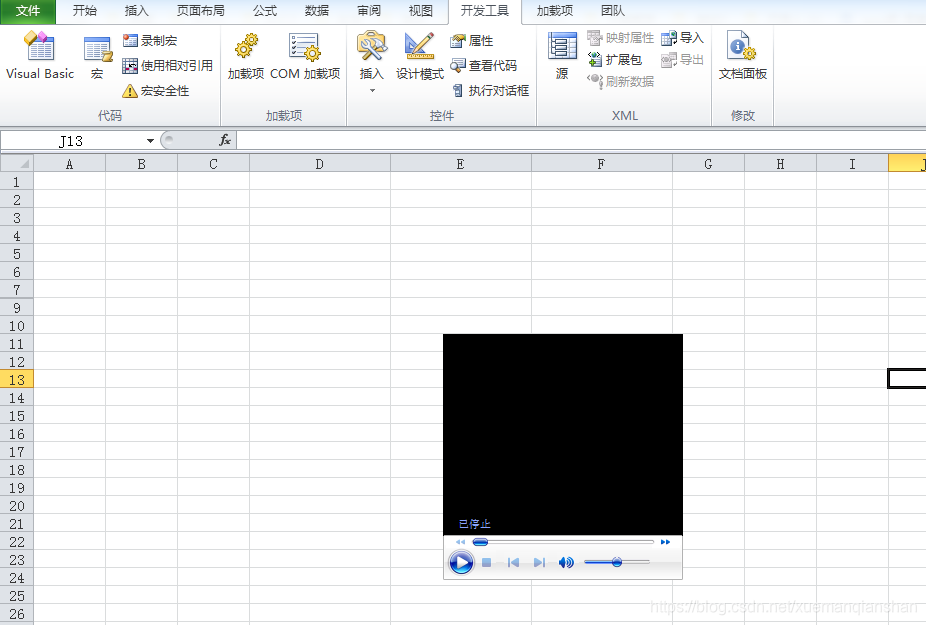The height and width of the screenshot is (625, 926).
Task: Select column F header
Action: click(x=601, y=164)
